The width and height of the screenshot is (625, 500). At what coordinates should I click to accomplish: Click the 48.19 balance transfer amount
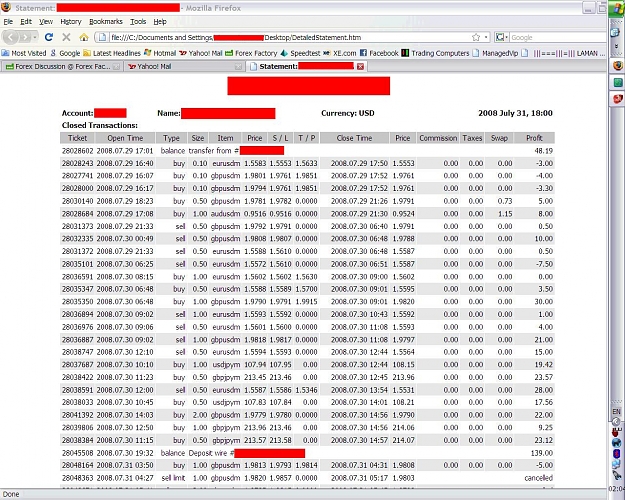coord(543,151)
